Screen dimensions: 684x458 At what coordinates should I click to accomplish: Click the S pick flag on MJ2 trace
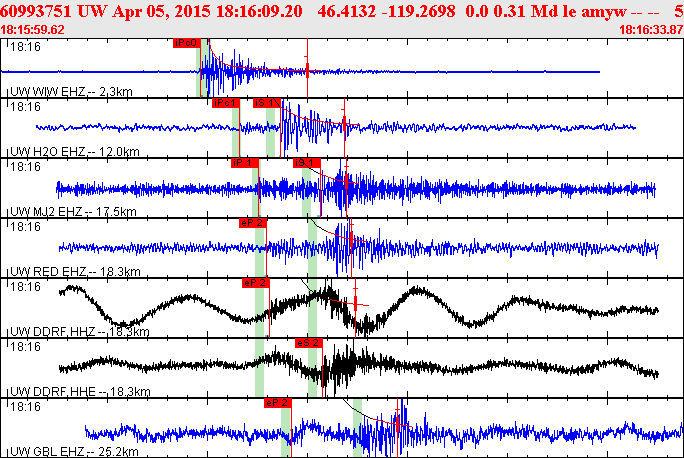pyautogui.click(x=305, y=163)
